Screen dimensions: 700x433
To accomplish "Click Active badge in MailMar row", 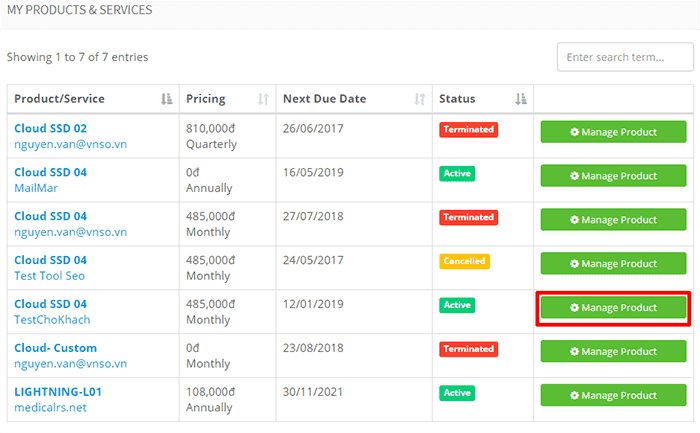I will (457, 173).
